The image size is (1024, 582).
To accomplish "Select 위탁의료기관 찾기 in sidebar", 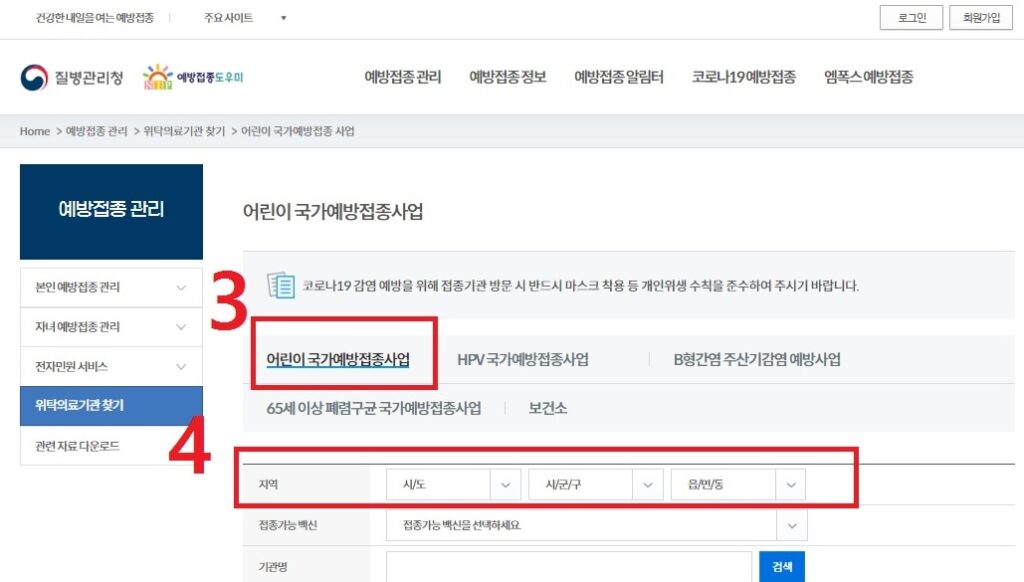I will click(111, 406).
